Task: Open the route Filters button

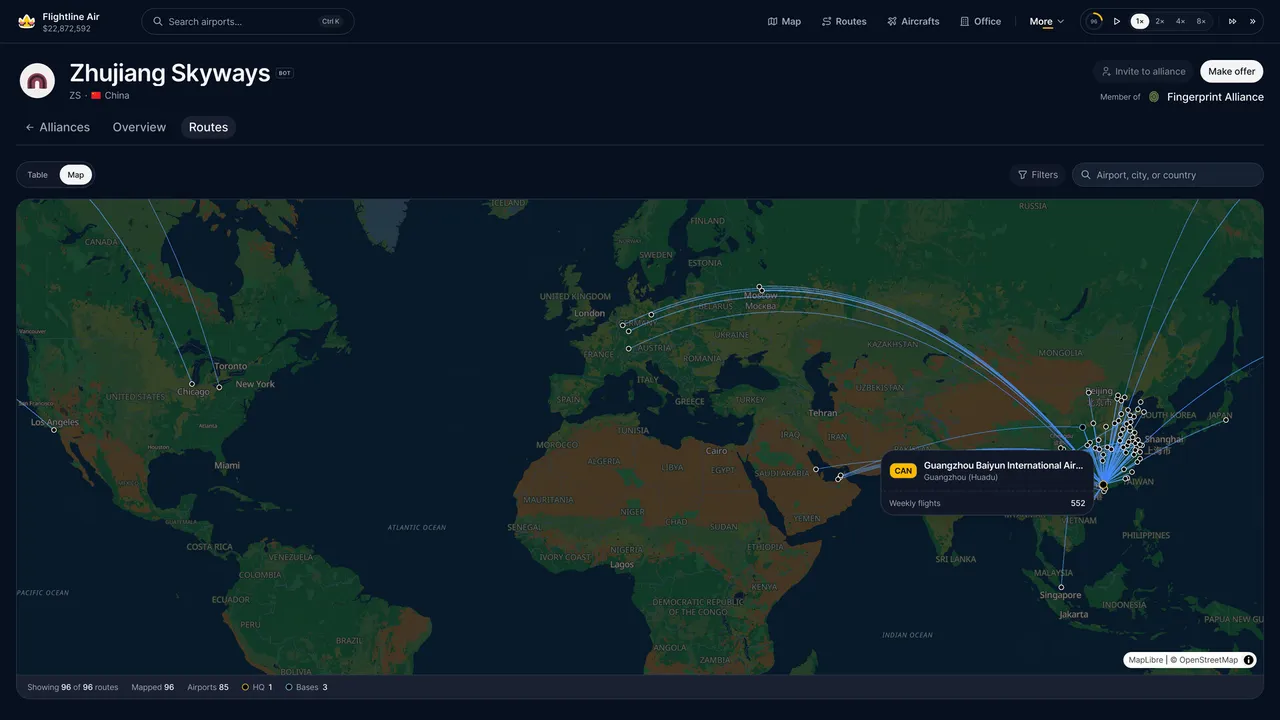Action: pyautogui.click(x=1037, y=175)
